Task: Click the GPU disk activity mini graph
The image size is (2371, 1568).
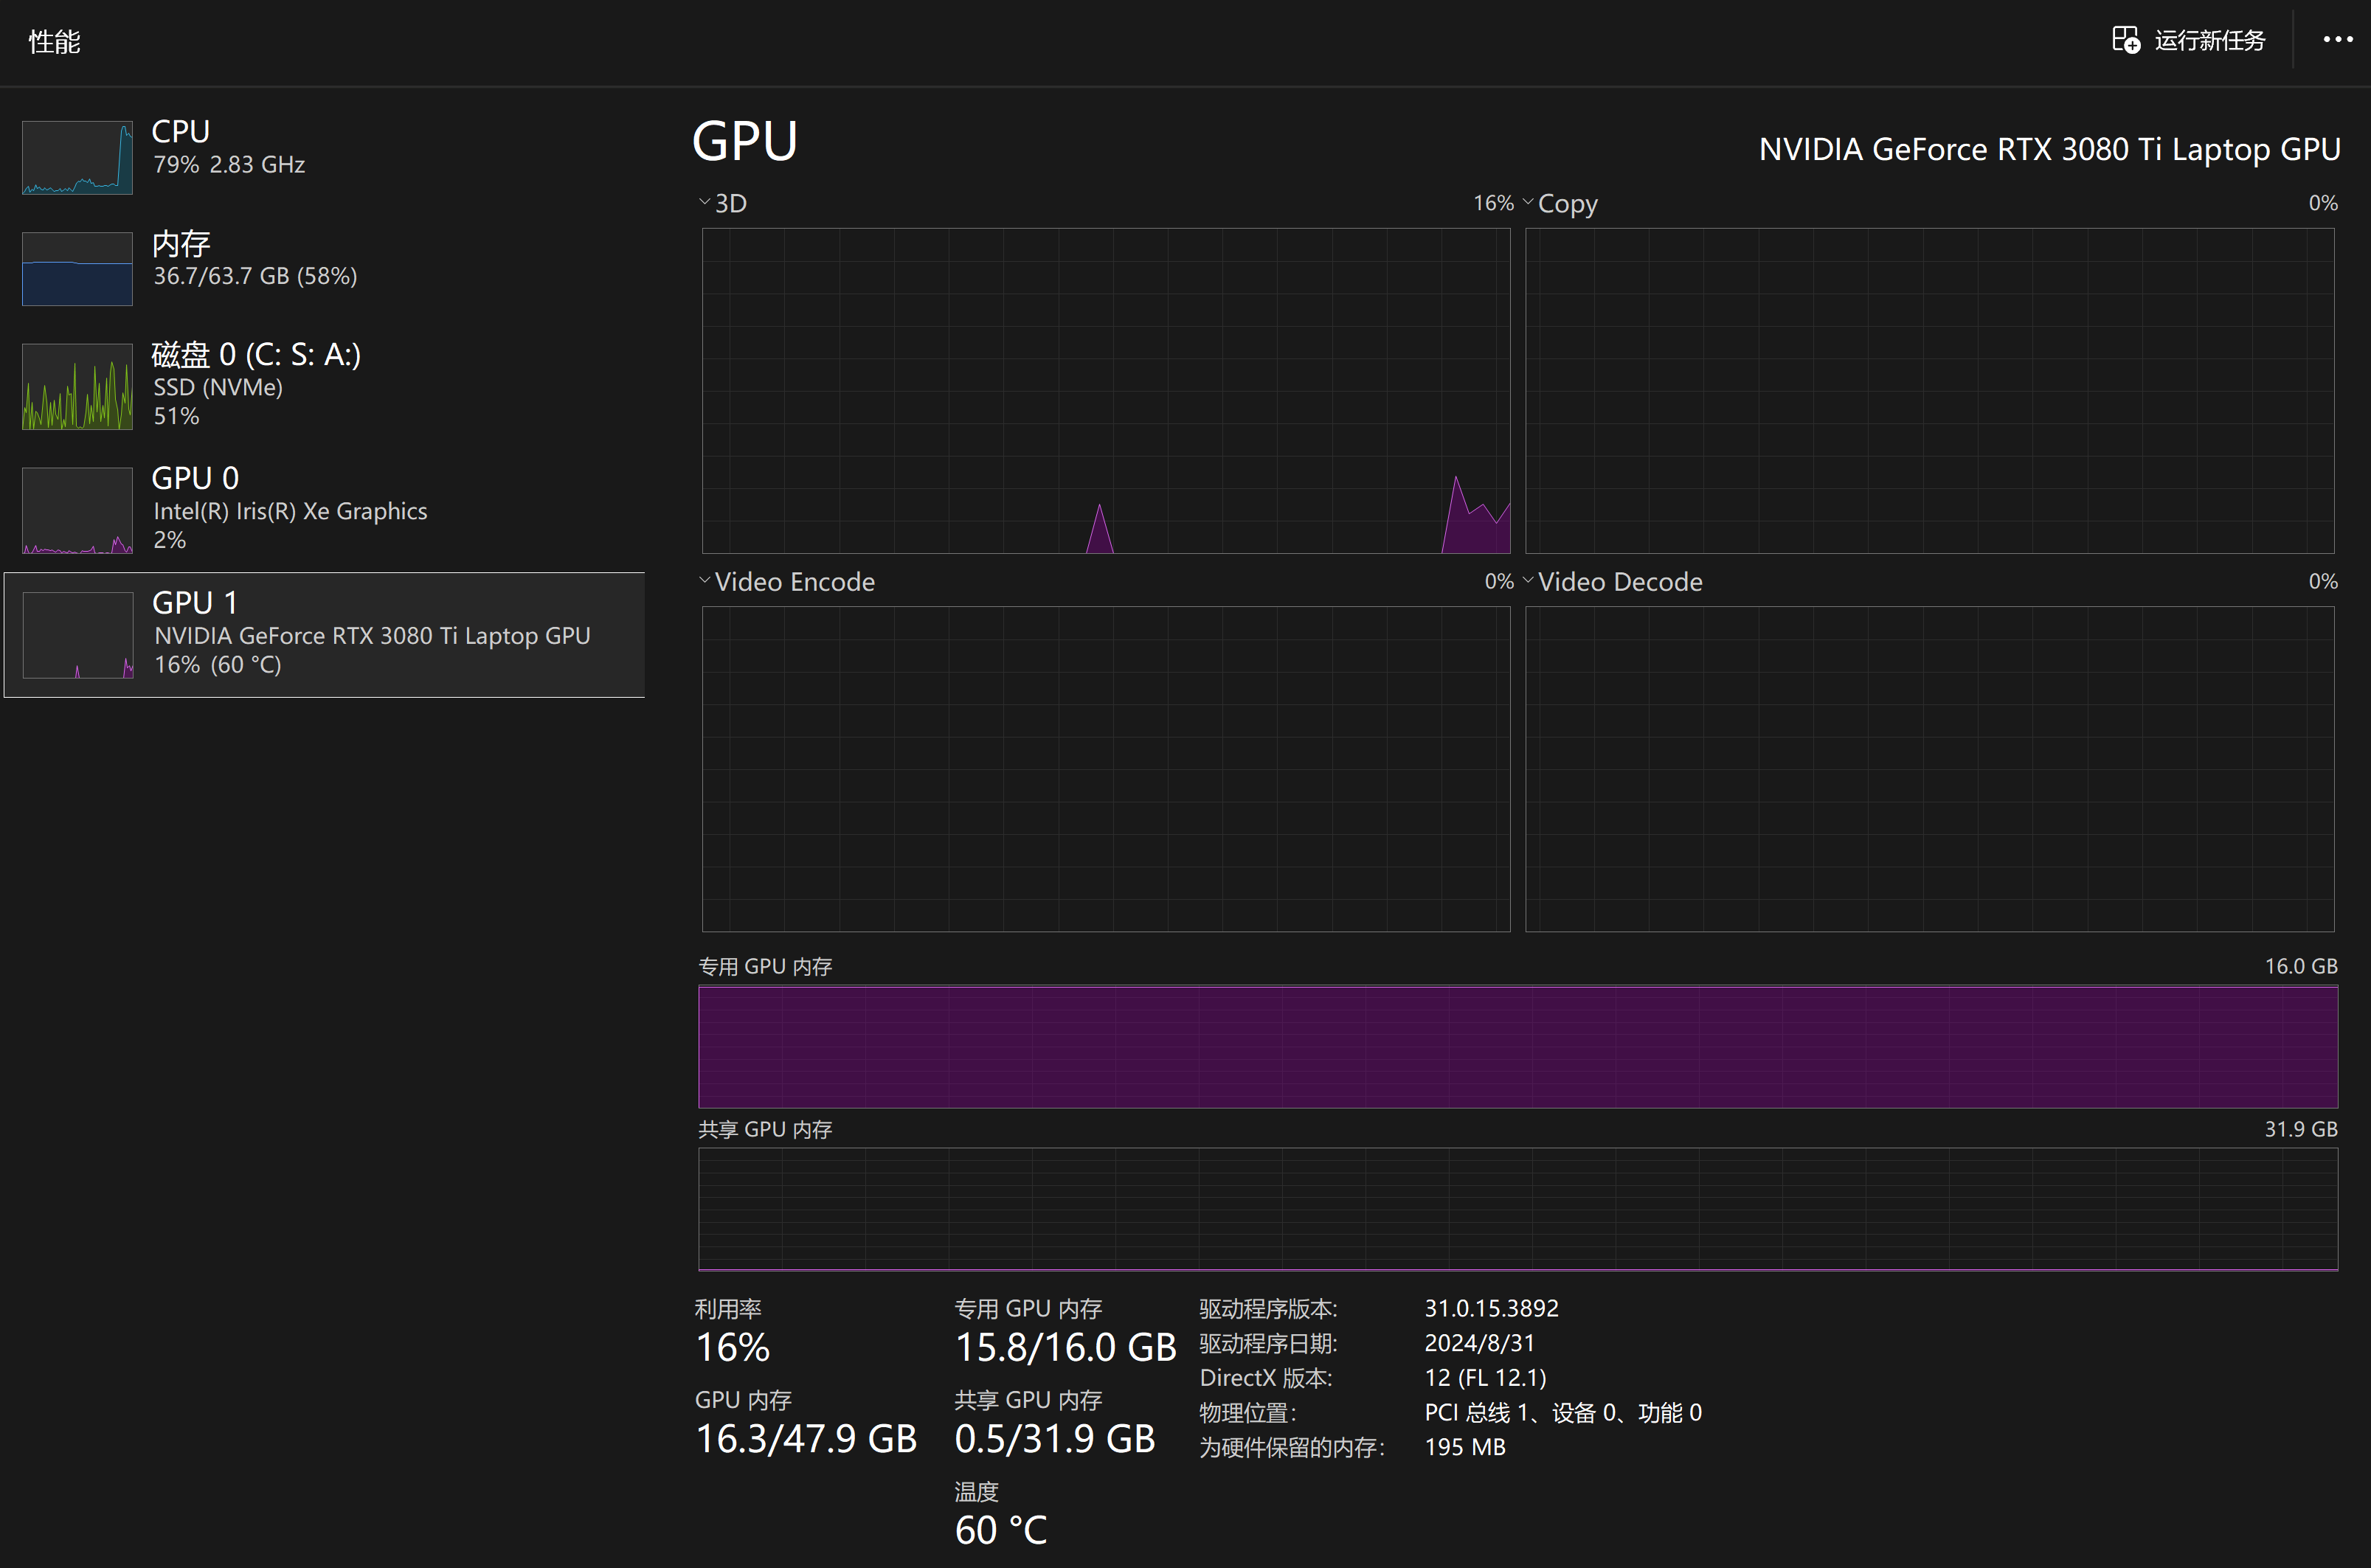Action: pos(77,387)
